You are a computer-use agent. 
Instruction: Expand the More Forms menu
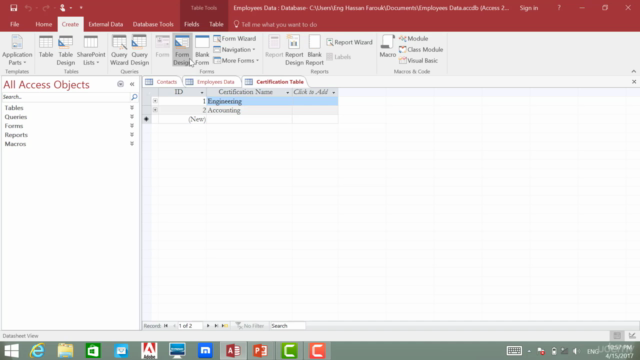coord(236,60)
